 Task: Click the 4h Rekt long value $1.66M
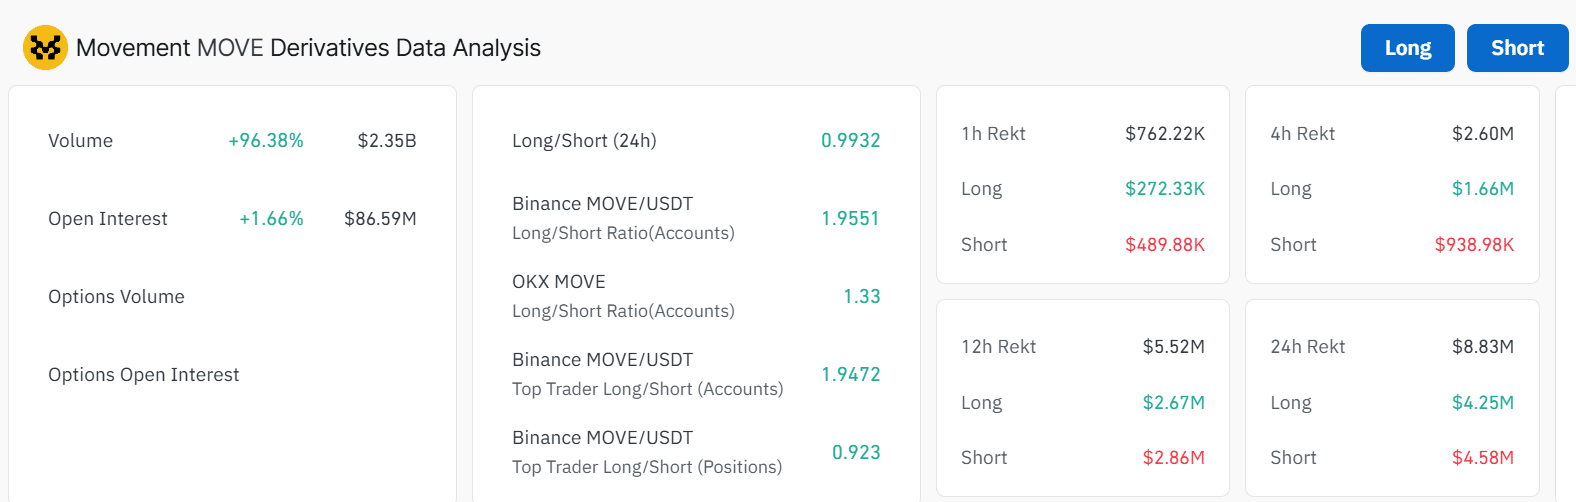[1483, 189]
